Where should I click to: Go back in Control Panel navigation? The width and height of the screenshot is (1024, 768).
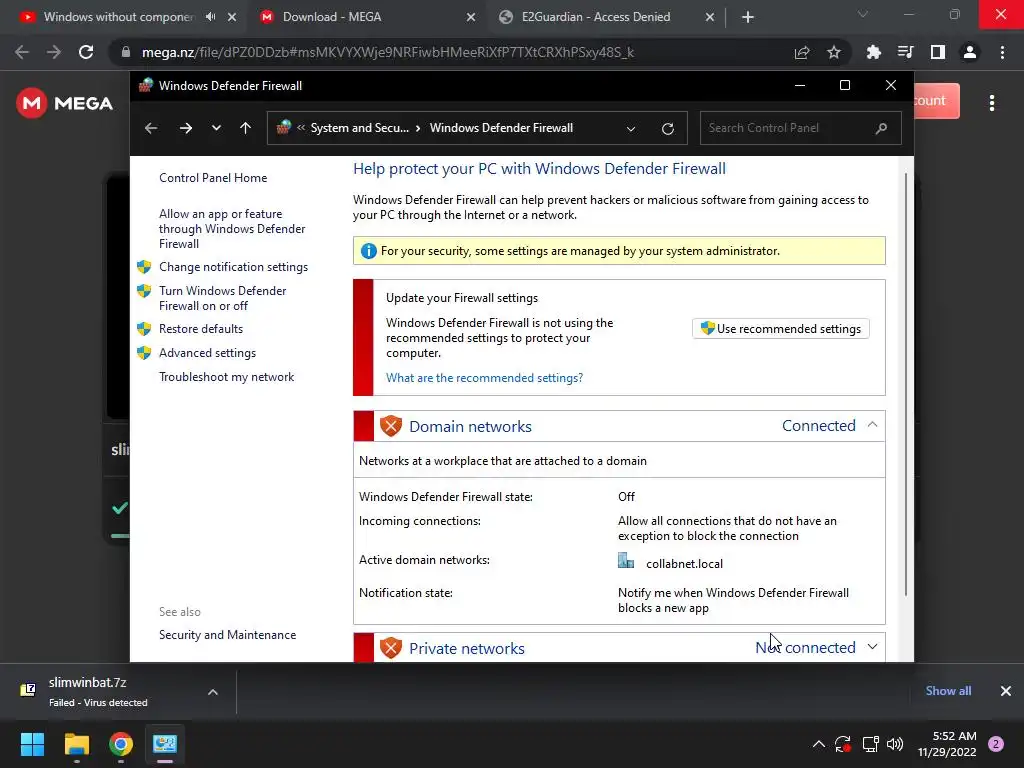pyautogui.click(x=151, y=128)
